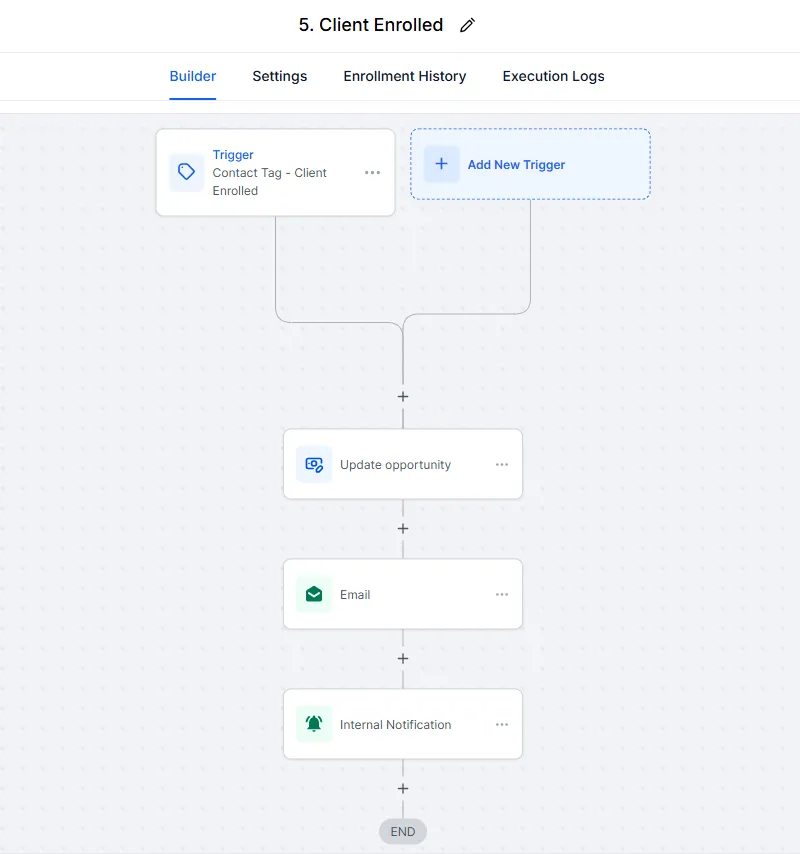Add a step before the END node
This screenshot has height=854, width=800.
coord(403,789)
